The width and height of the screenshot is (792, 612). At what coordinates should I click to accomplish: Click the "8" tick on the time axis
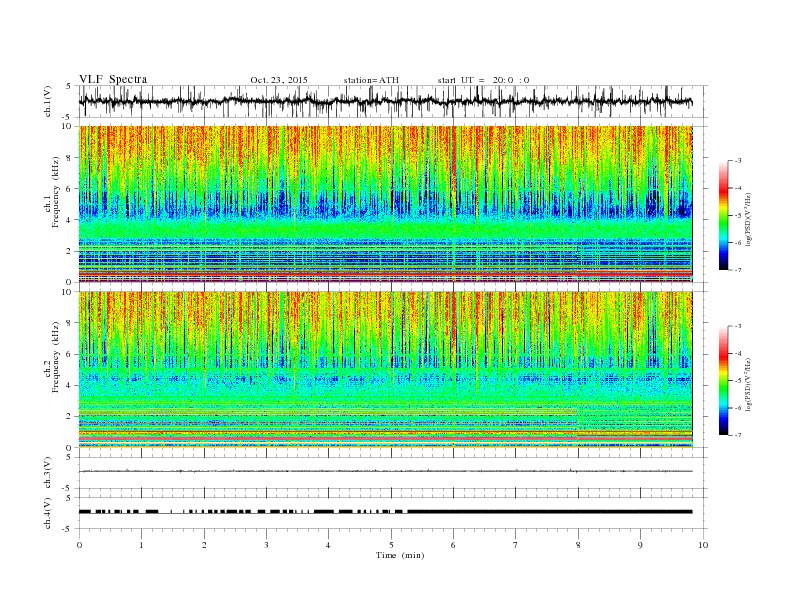pyautogui.click(x=578, y=545)
